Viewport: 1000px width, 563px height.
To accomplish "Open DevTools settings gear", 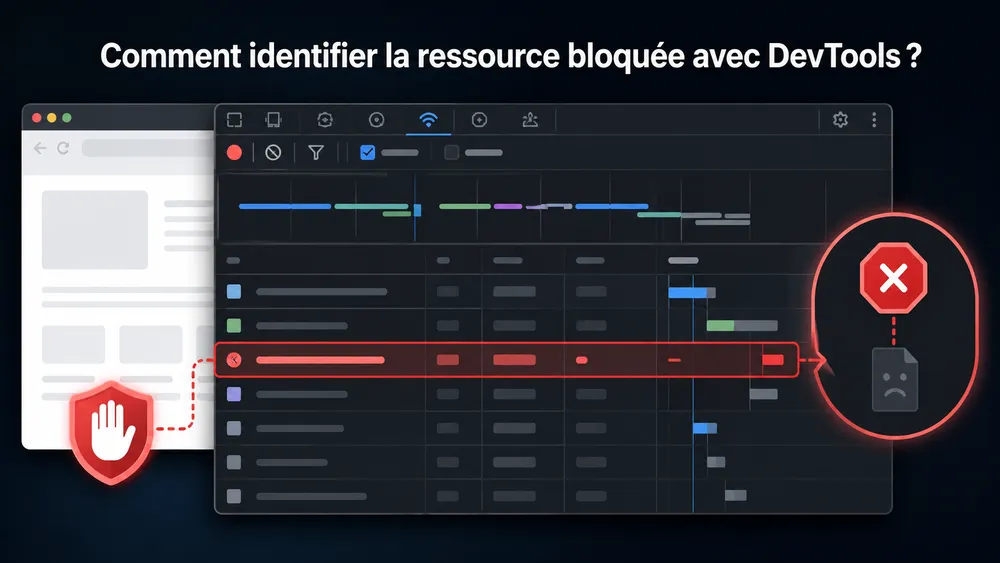I will coord(840,120).
